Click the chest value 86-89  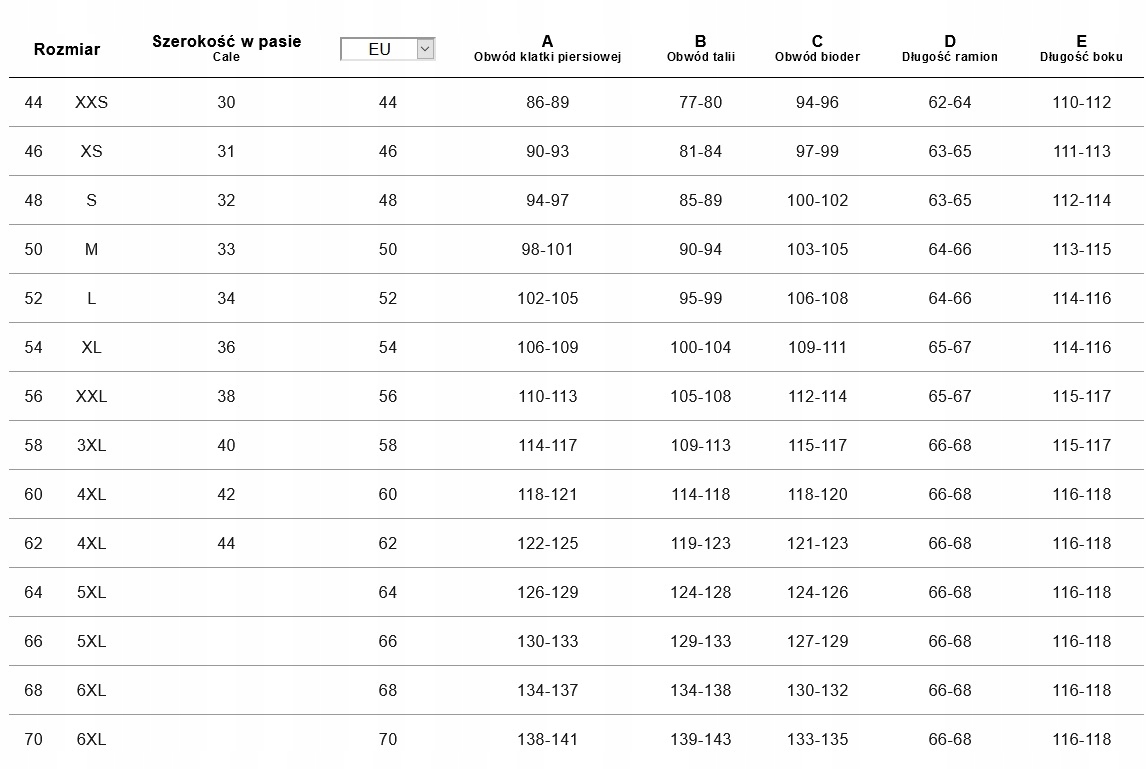click(x=547, y=102)
